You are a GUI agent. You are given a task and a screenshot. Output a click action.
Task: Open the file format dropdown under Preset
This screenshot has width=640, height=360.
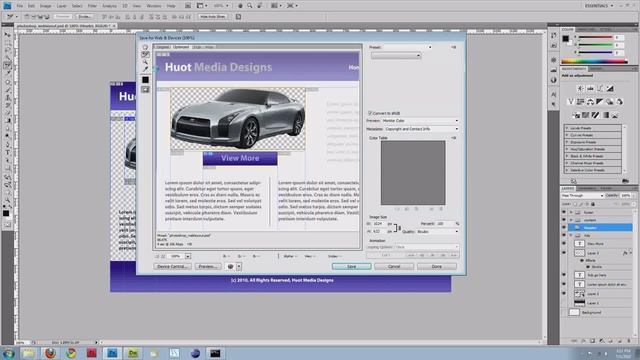pos(396,56)
